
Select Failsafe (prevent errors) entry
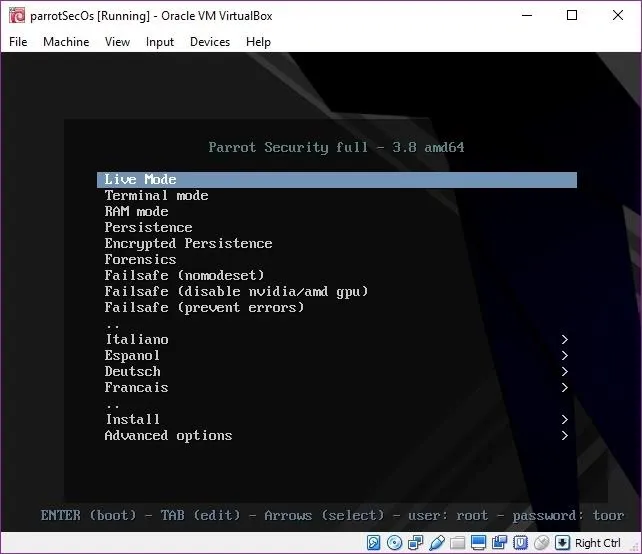point(337,308)
